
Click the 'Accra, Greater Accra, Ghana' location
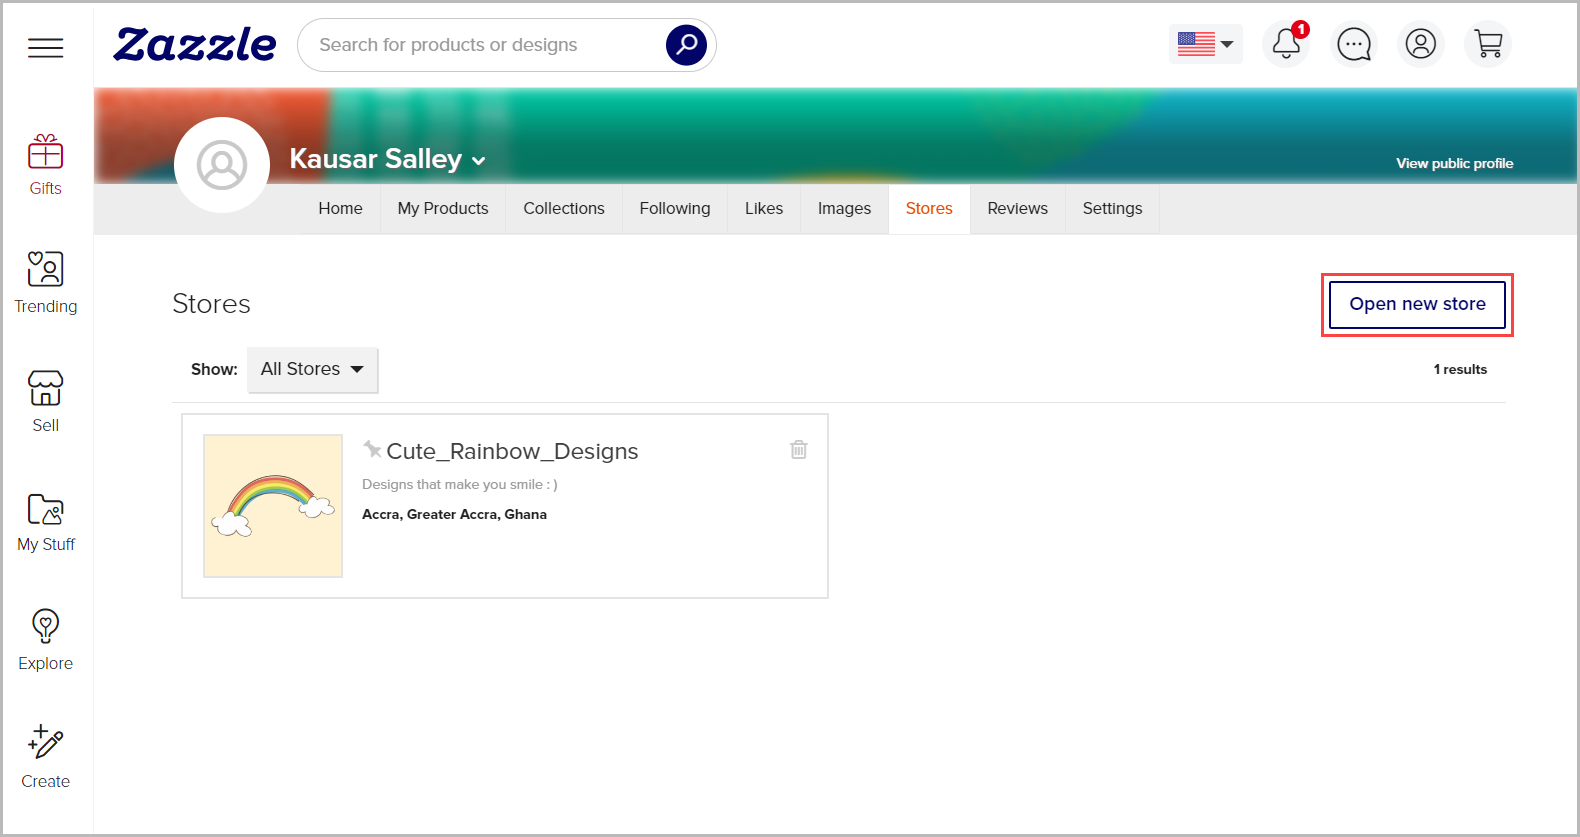pyautogui.click(x=454, y=514)
